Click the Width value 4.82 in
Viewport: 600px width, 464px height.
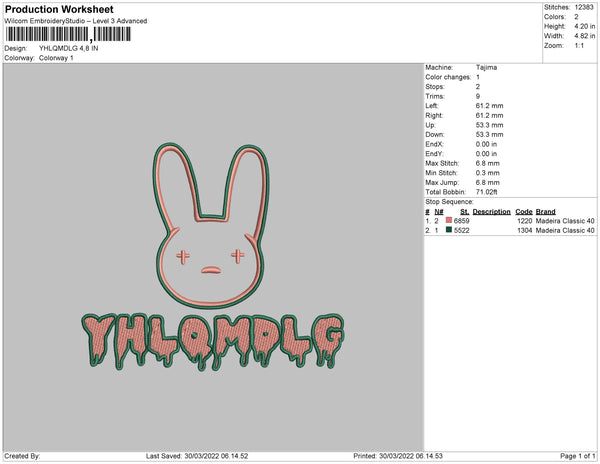585,36
